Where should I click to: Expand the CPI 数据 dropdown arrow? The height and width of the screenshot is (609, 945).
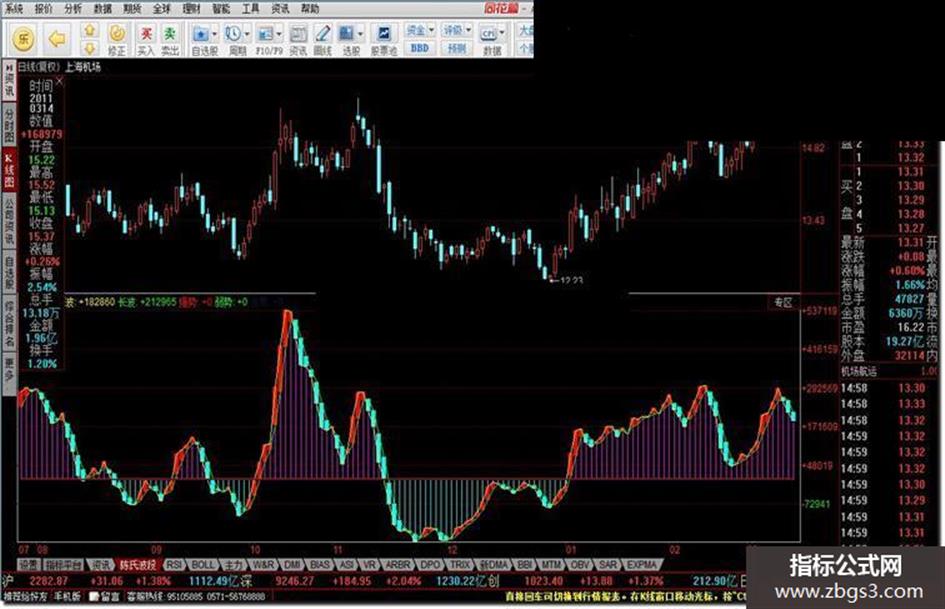point(501,34)
